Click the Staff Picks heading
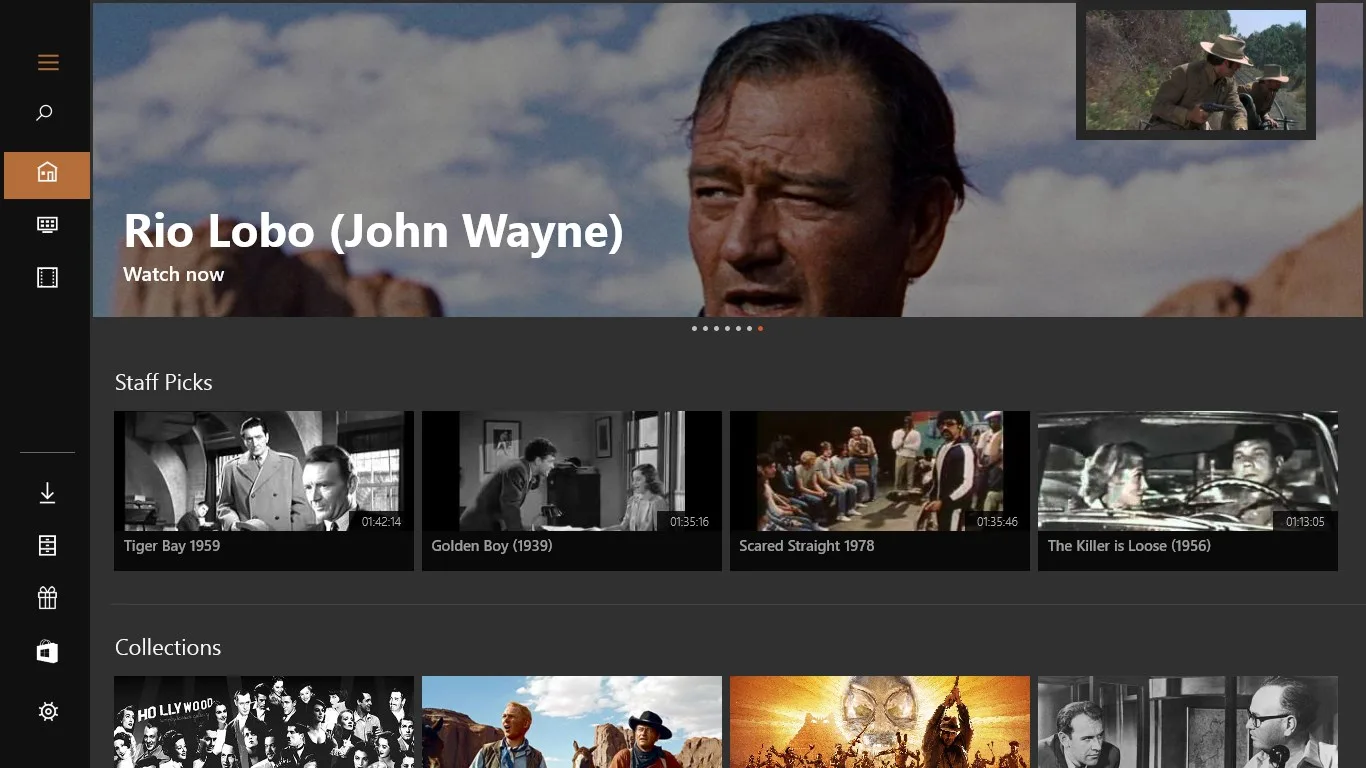Image resolution: width=1366 pixels, height=768 pixels. [164, 382]
